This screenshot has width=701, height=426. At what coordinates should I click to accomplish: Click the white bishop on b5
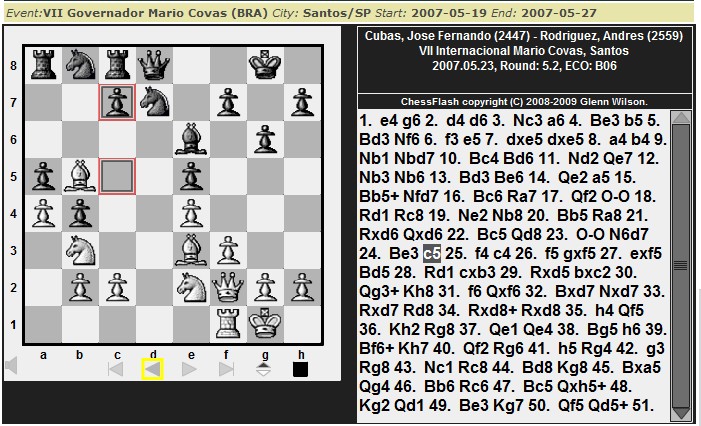[x=79, y=178]
